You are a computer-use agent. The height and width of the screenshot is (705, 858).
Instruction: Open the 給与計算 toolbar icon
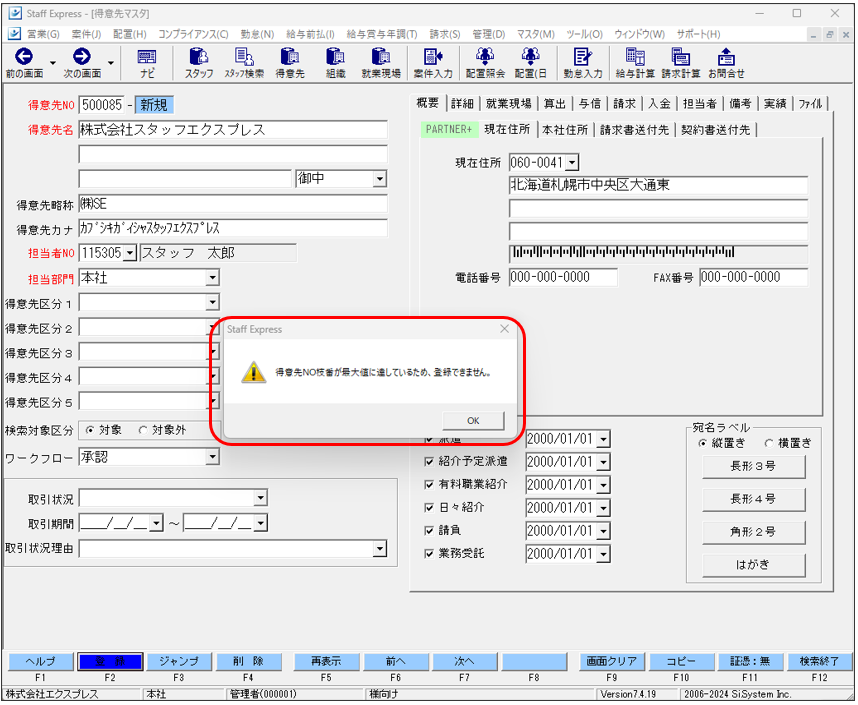coord(635,62)
